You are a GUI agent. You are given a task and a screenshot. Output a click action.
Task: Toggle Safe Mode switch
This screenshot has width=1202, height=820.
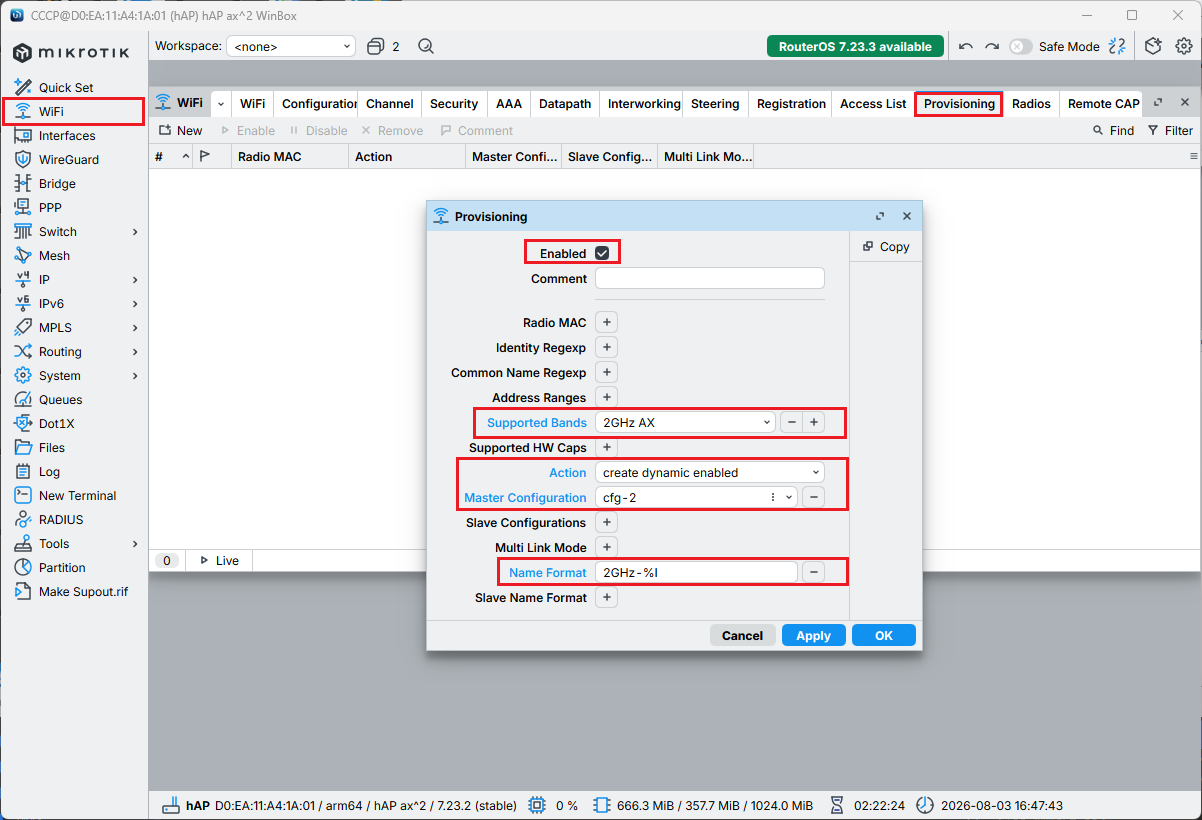coord(1021,46)
